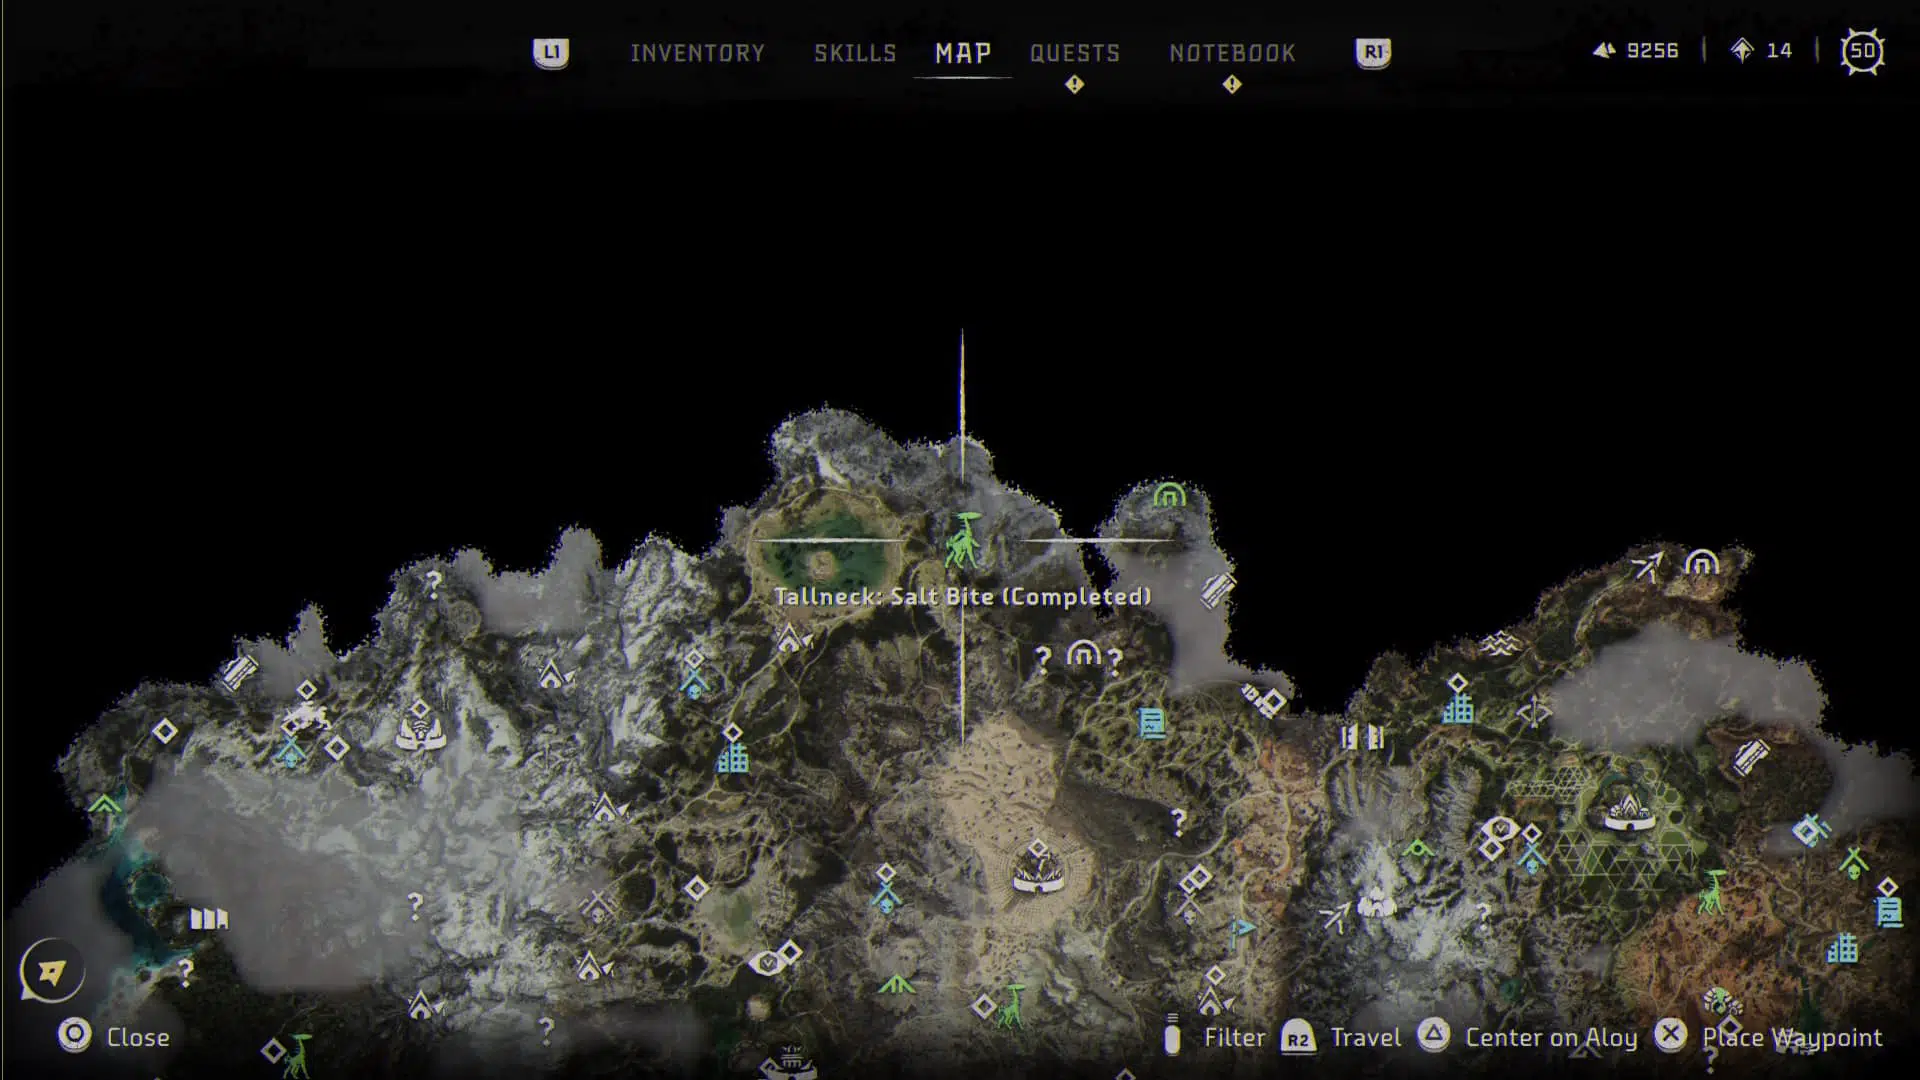1920x1080 pixels.
Task: Select the Map tab
Action: pyautogui.click(x=963, y=53)
